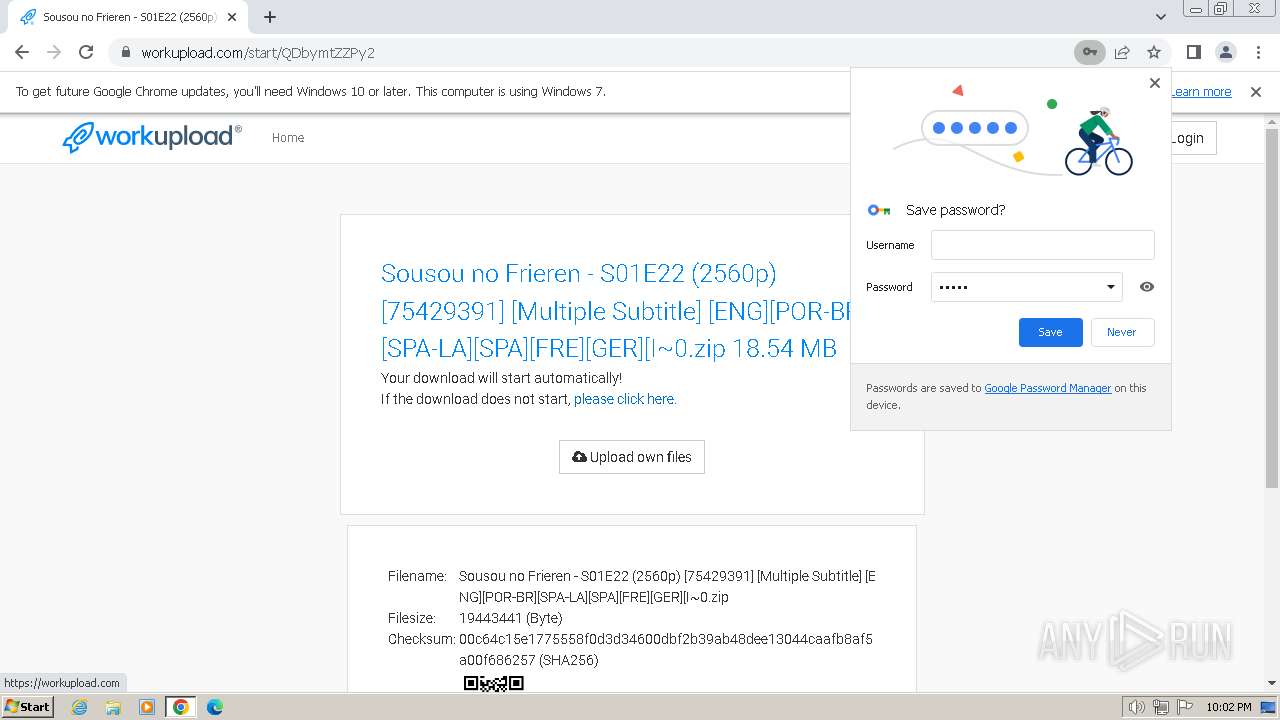Open the Chrome profile avatar
Screen dimensions: 1280x720
tap(1225, 52)
